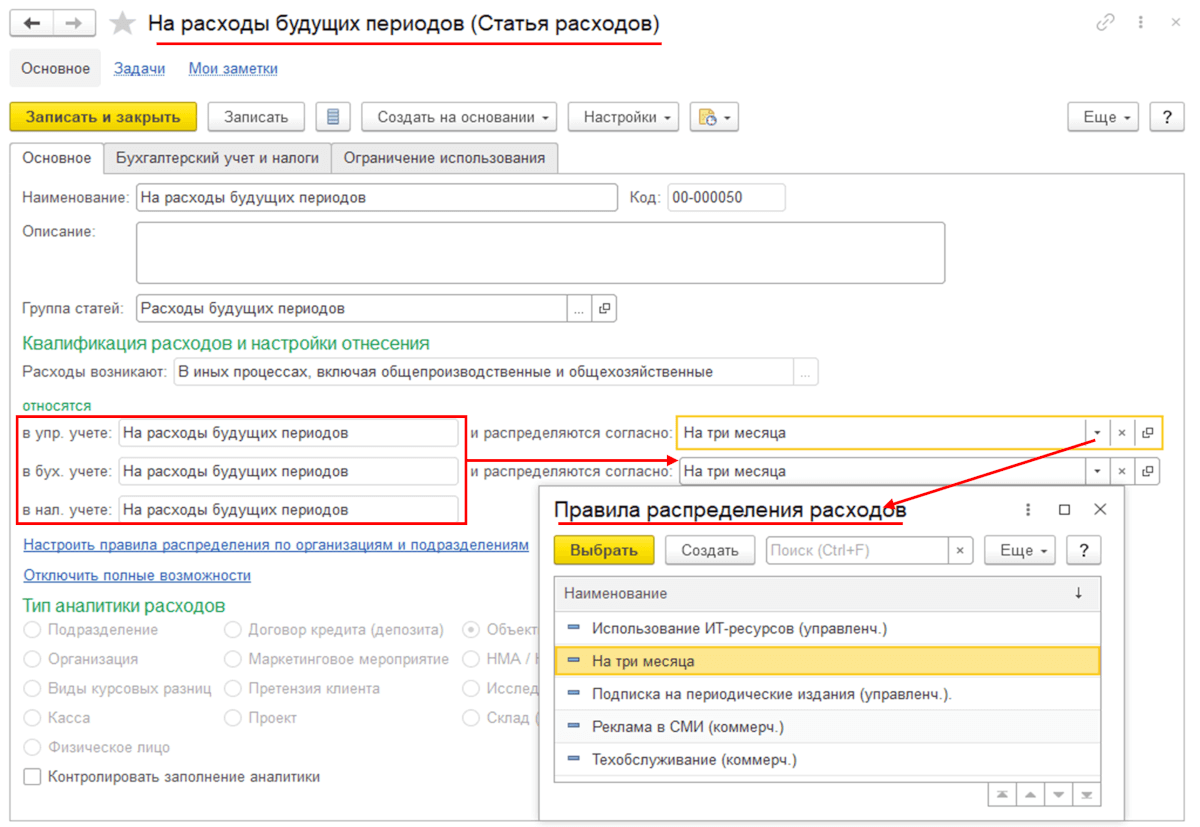Select the Виды курсовых разниц option
The width and height of the screenshot is (1200, 827).
32,688
